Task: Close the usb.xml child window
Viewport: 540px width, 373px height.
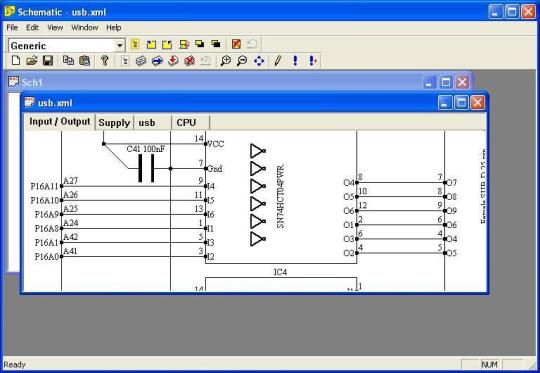Action: coord(478,103)
